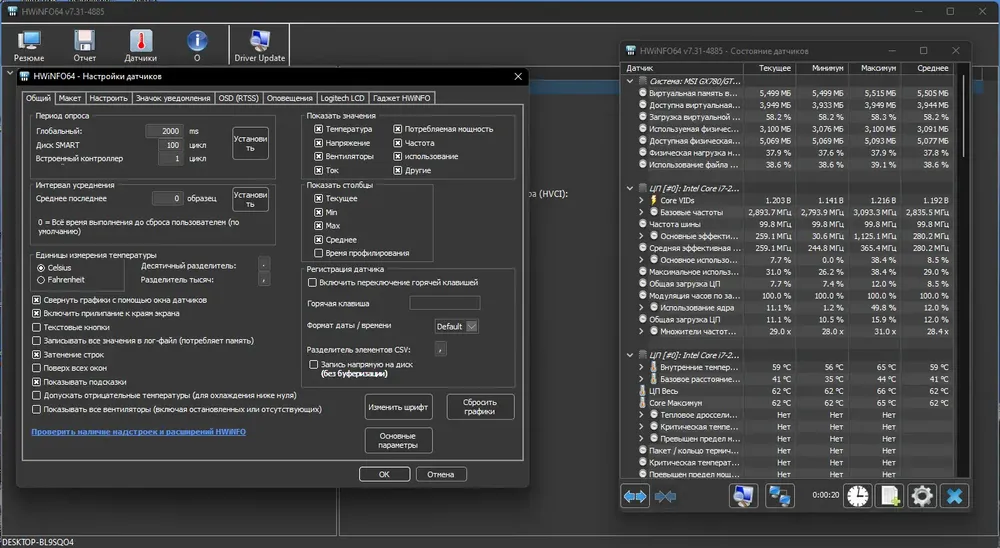Toggle the Поверх всех окон checkbox

click(36, 368)
